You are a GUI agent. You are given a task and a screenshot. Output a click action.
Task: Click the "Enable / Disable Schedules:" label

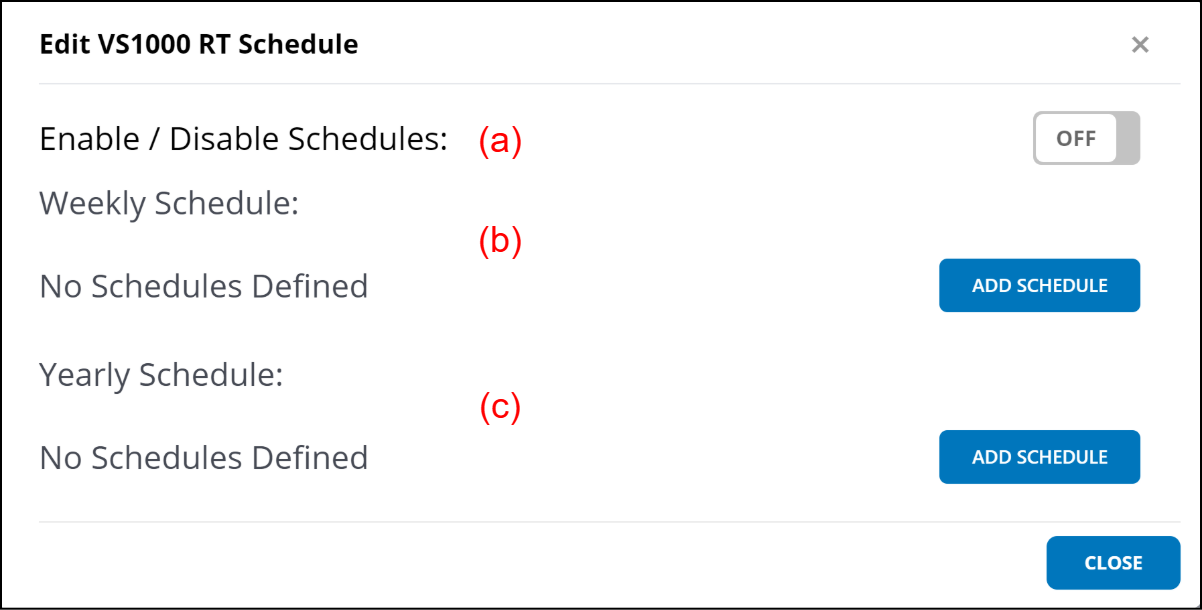coord(243,138)
